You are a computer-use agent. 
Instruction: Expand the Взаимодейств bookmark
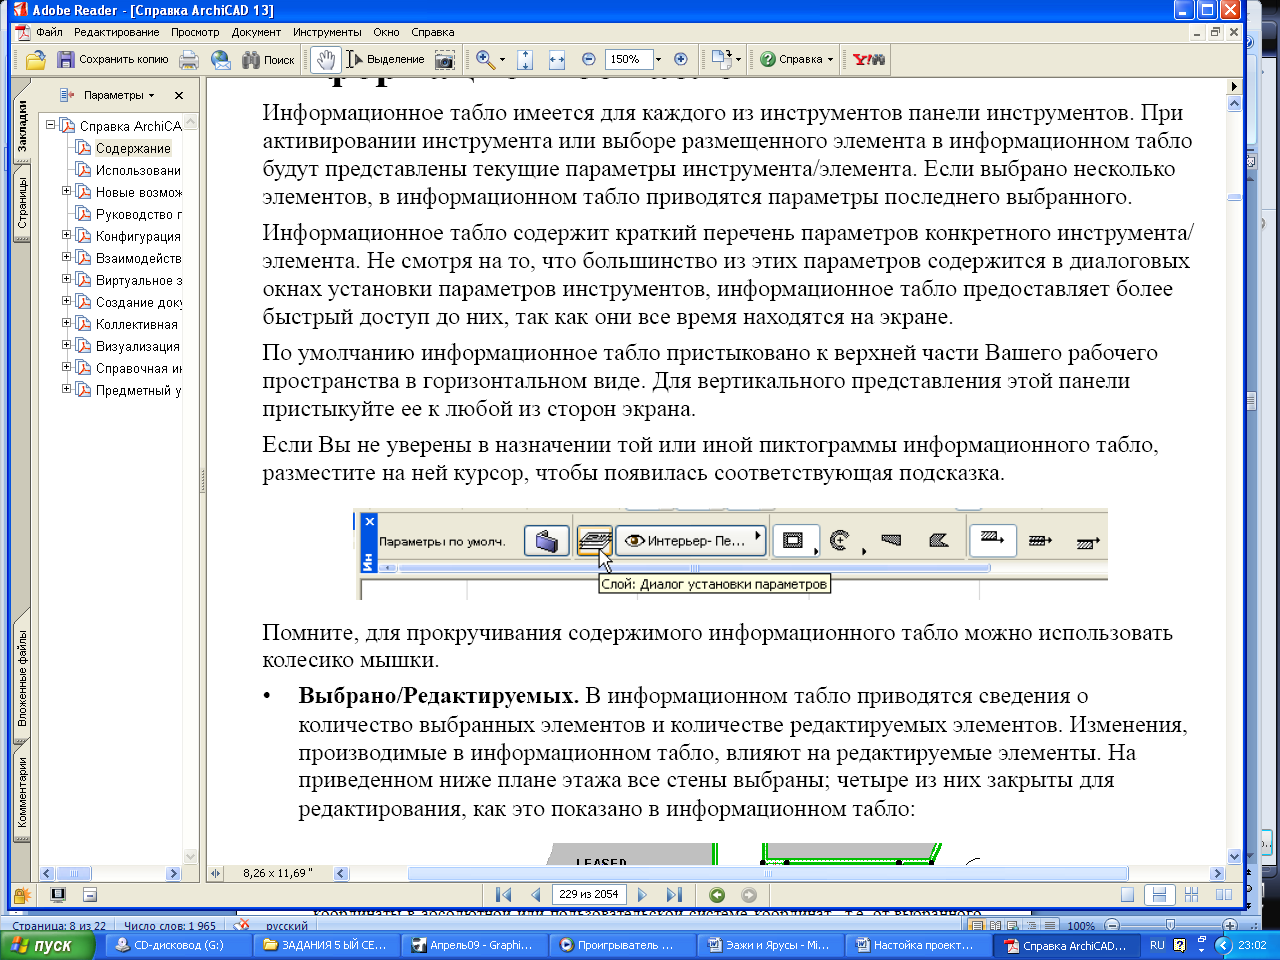click(67, 257)
